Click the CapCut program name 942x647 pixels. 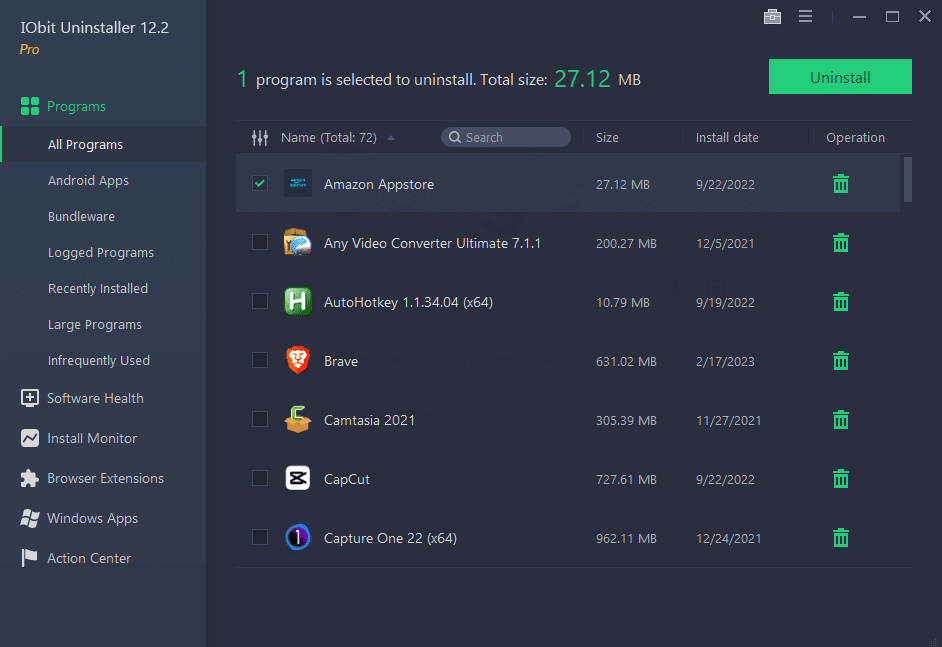tap(347, 479)
